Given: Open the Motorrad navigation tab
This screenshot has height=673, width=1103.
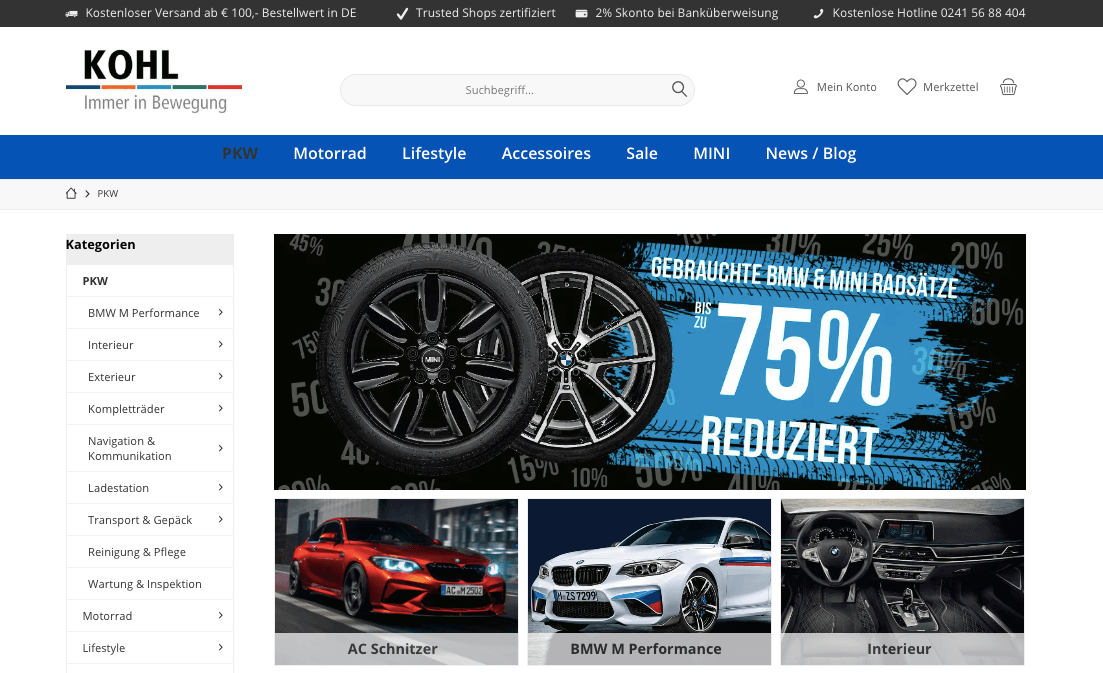Looking at the screenshot, I should coord(330,153).
